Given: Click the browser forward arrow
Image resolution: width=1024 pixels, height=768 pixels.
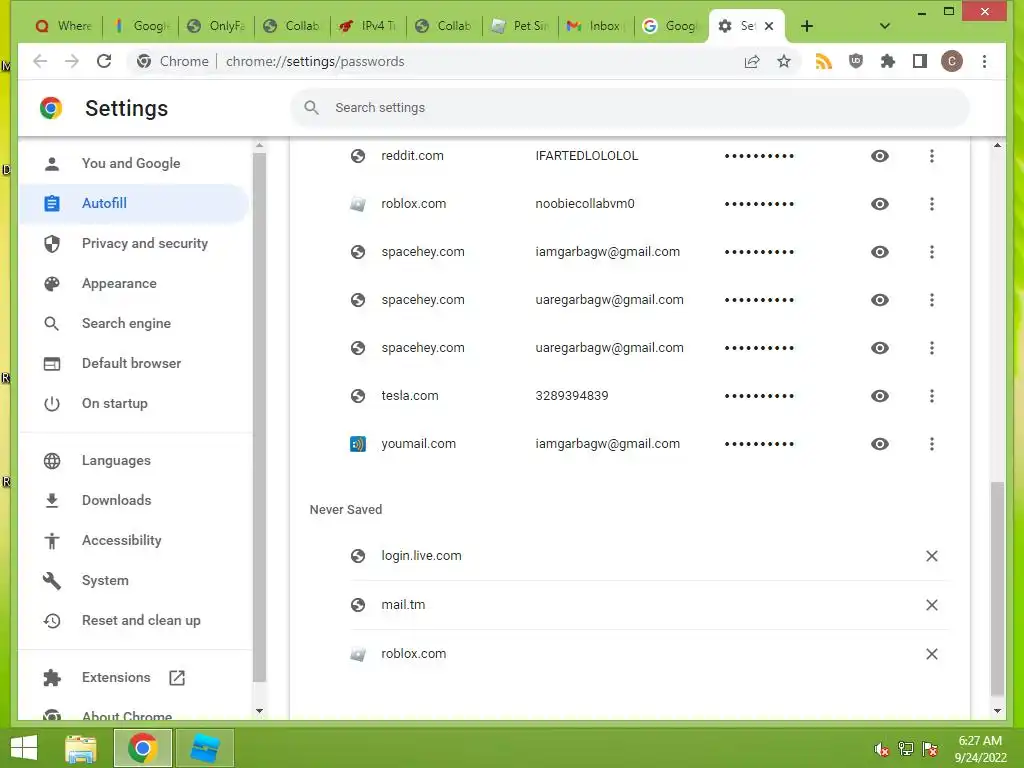Looking at the screenshot, I should pyautogui.click(x=72, y=61).
